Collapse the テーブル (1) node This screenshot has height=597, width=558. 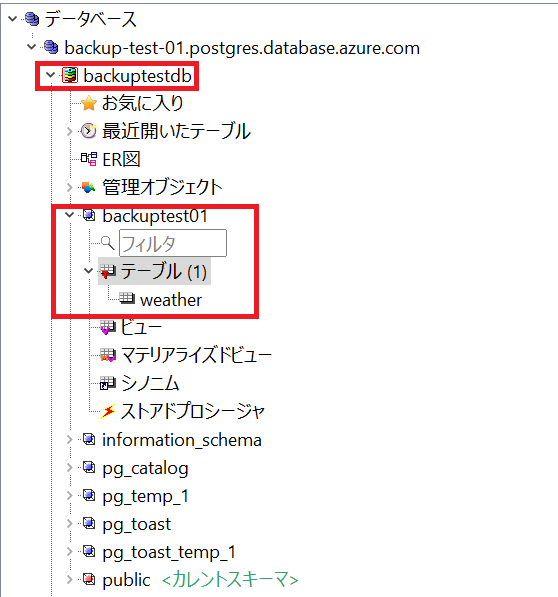point(88,271)
